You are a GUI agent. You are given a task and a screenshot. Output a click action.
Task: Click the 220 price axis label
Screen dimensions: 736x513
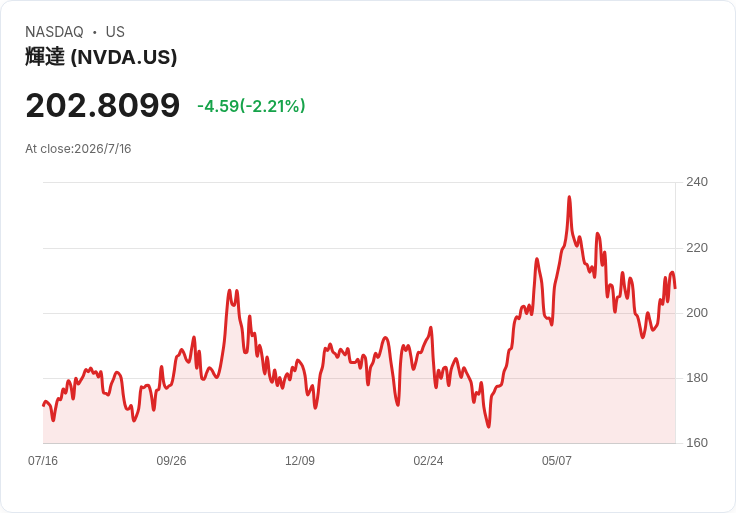pyautogui.click(x=697, y=248)
